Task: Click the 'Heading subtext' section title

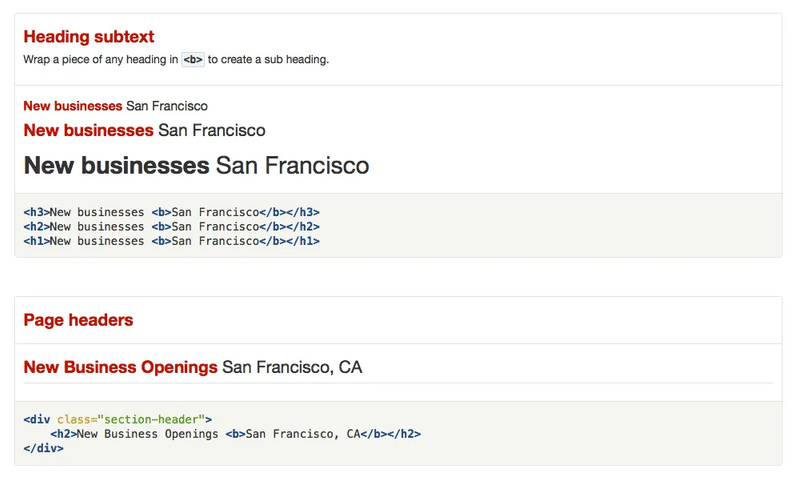Action: (89, 37)
